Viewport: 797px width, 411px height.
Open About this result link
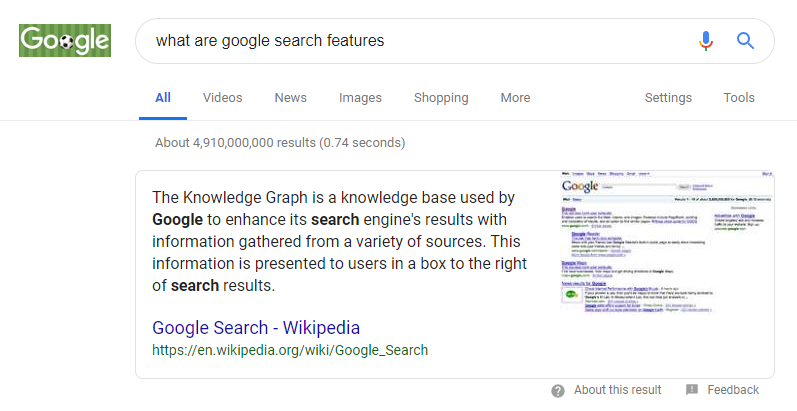tap(618, 390)
